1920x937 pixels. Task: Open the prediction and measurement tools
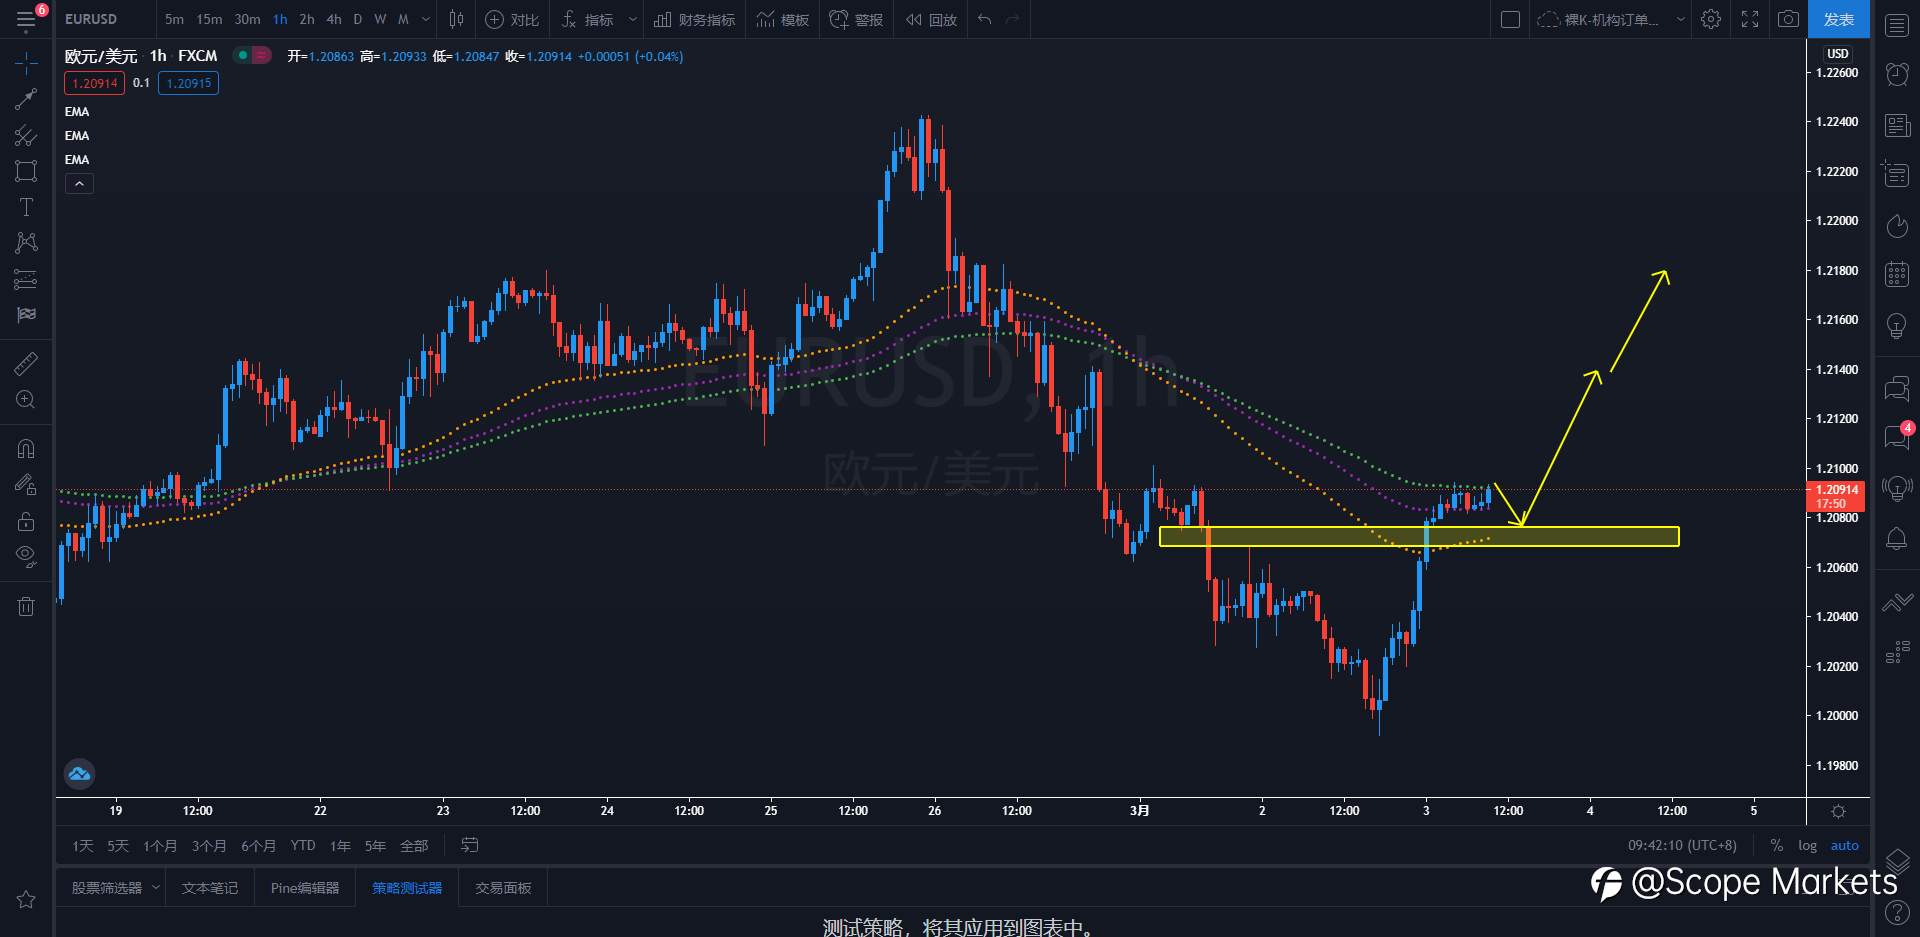26,279
